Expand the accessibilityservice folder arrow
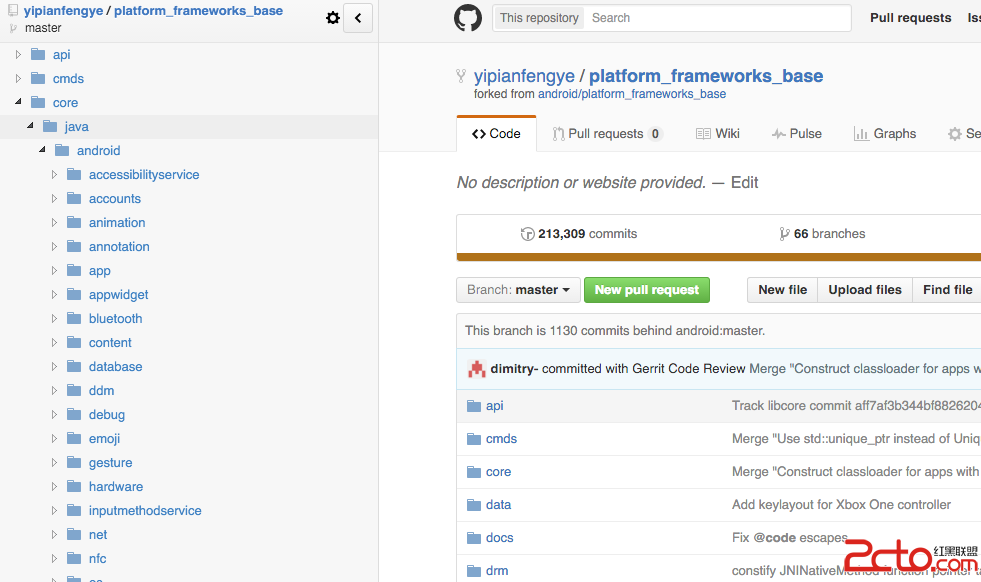The height and width of the screenshot is (582, 981). coord(54,174)
